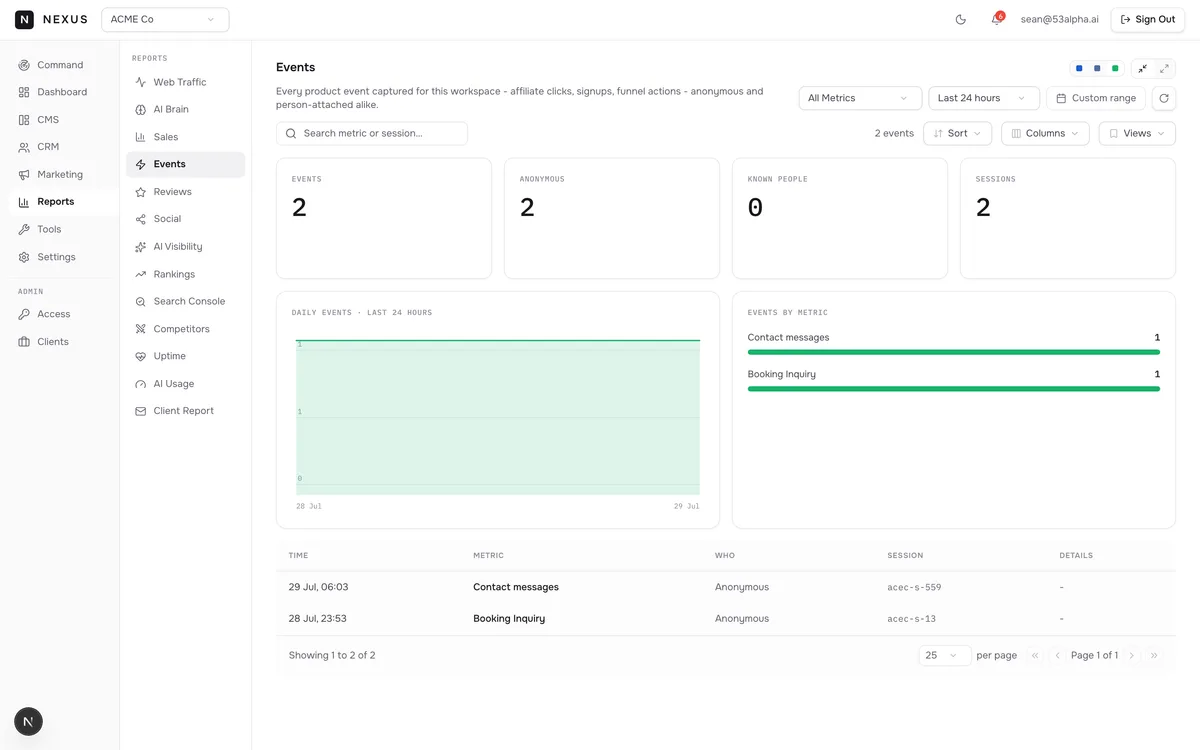Open the AI Brain report
This screenshot has width=1200, height=750.
click(185, 110)
